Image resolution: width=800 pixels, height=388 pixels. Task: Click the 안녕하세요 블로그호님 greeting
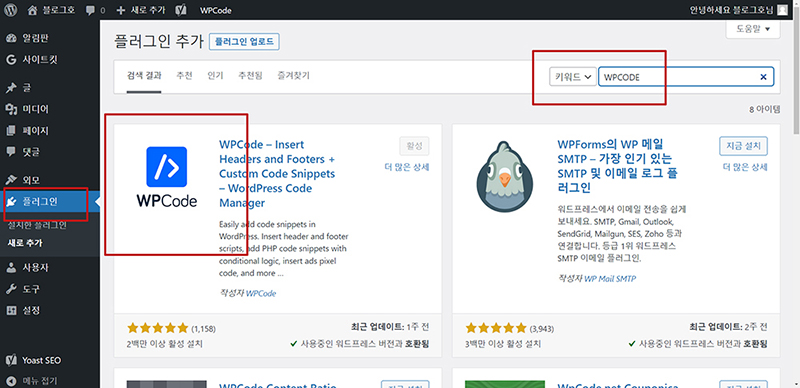click(732, 10)
